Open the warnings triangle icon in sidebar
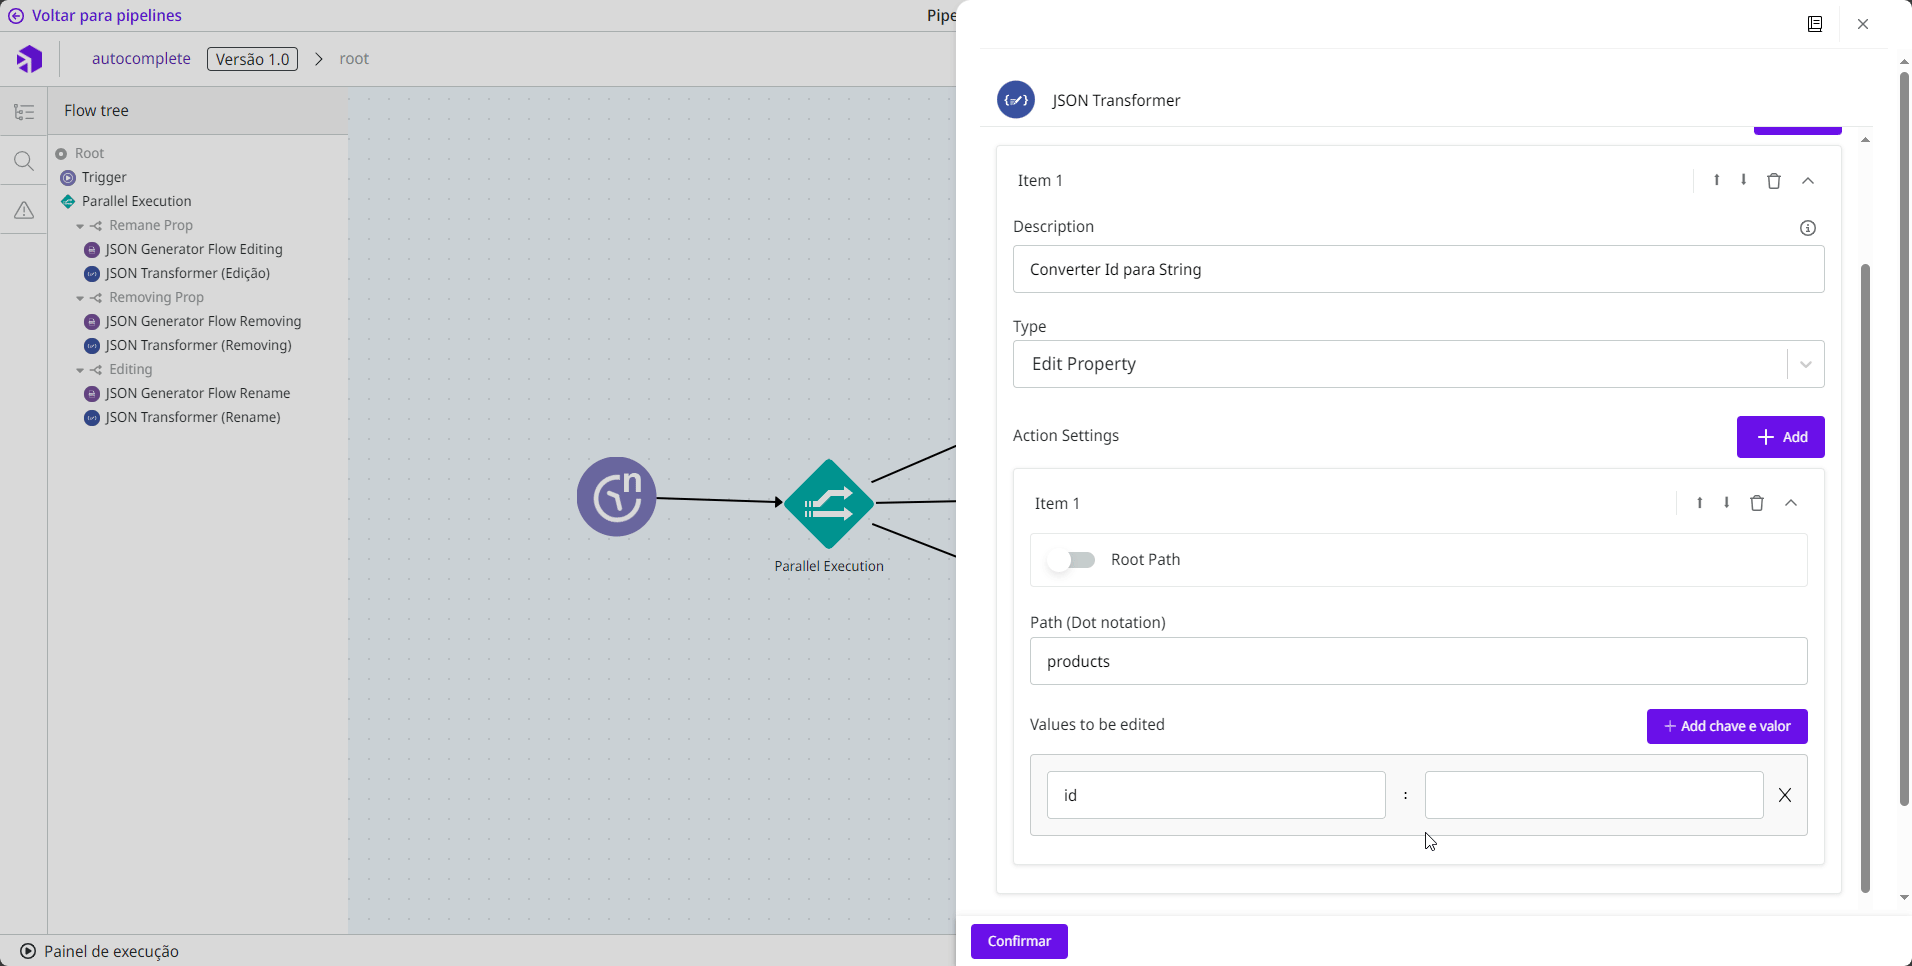This screenshot has height=966, width=1912. (24, 210)
